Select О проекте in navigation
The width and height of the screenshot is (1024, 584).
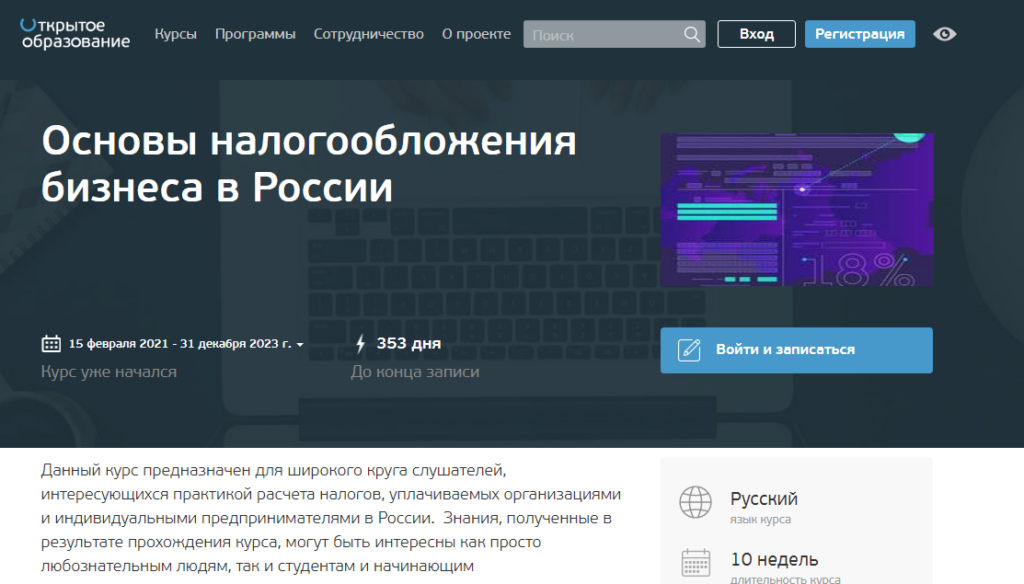(476, 34)
